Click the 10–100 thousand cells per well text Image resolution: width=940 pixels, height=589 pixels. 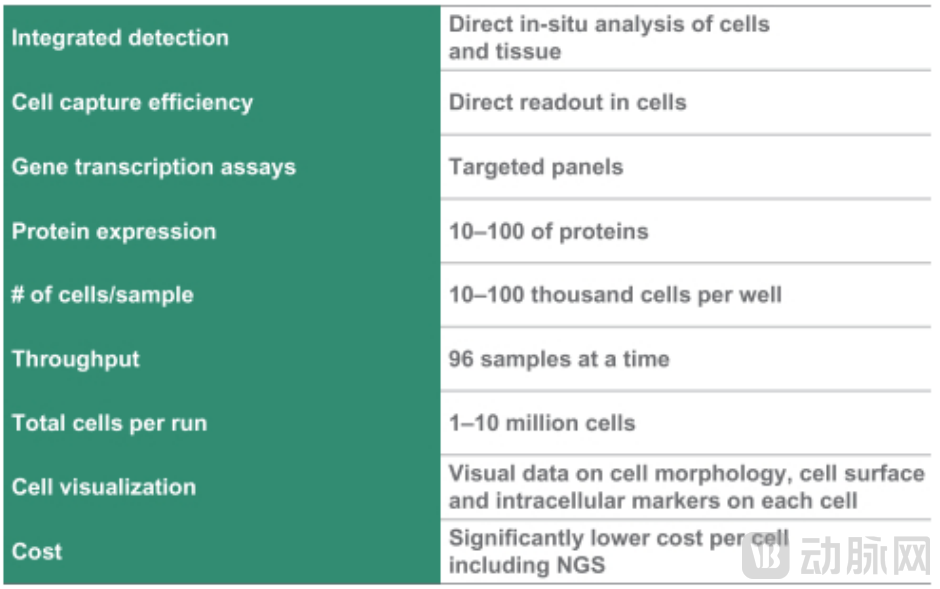(x=615, y=295)
